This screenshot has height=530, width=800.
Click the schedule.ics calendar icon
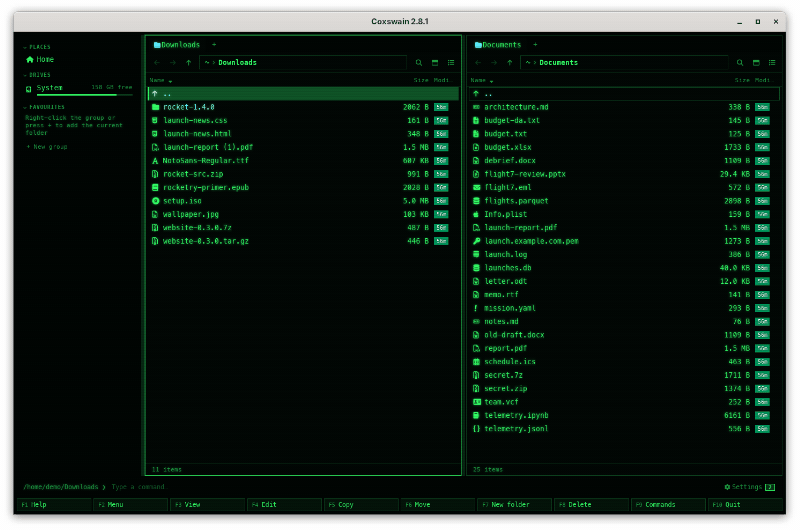coord(476,362)
